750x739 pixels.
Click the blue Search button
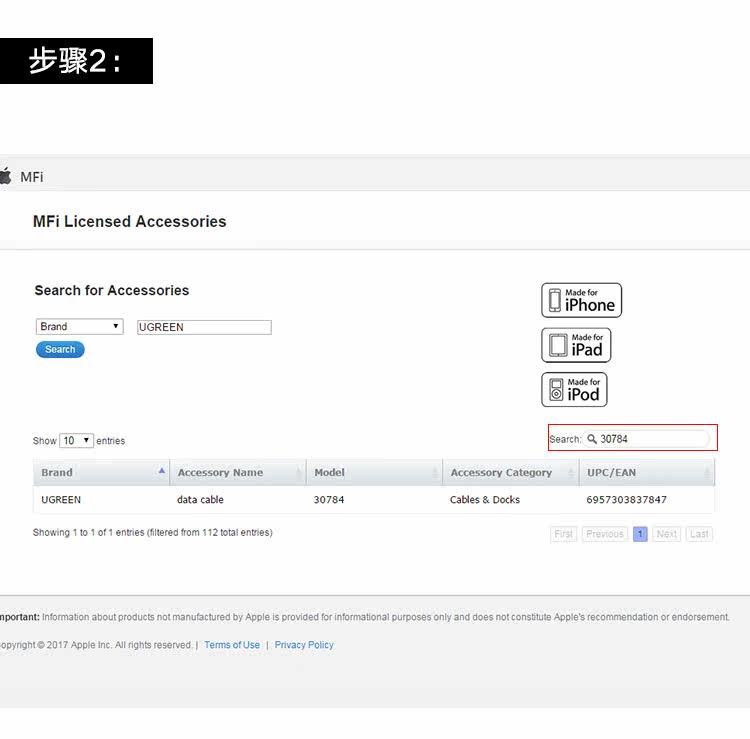(60, 350)
